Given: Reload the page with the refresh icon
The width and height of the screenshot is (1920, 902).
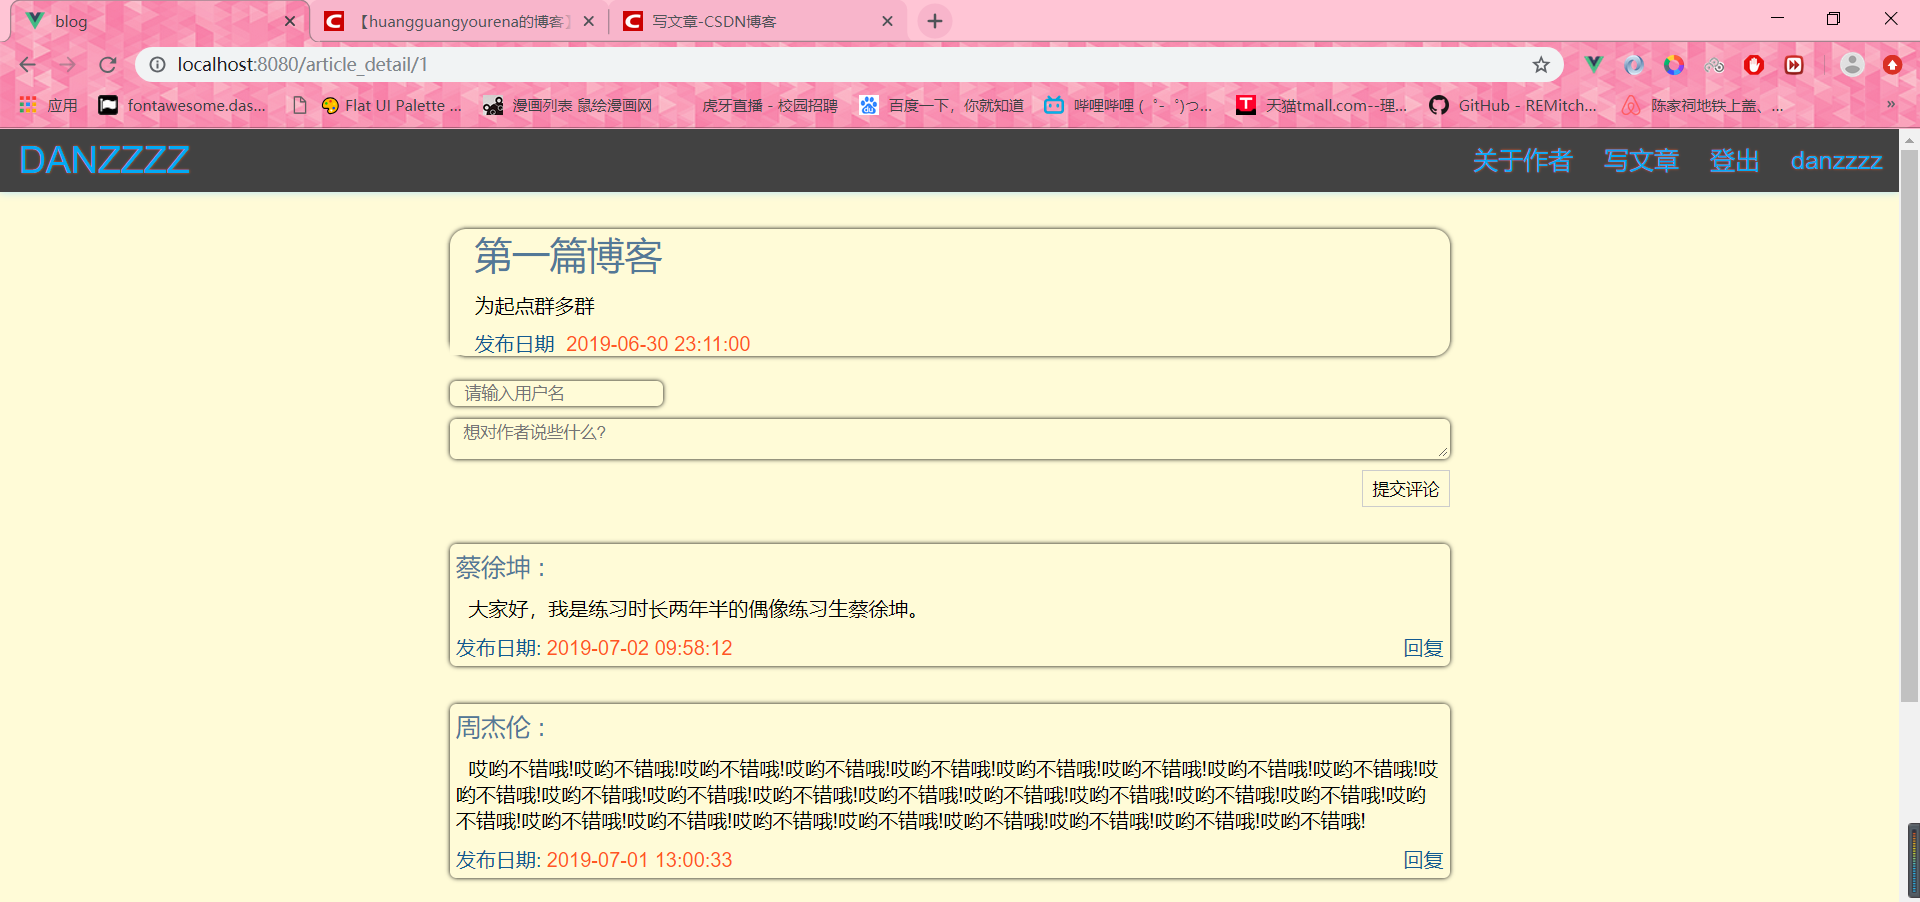Looking at the screenshot, I should [107, 64].
